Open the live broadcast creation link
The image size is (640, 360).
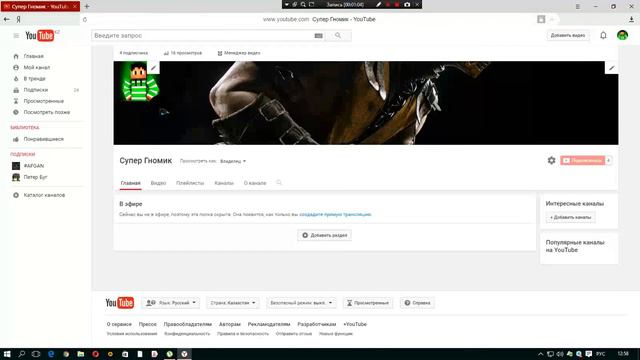pos(335,214)
